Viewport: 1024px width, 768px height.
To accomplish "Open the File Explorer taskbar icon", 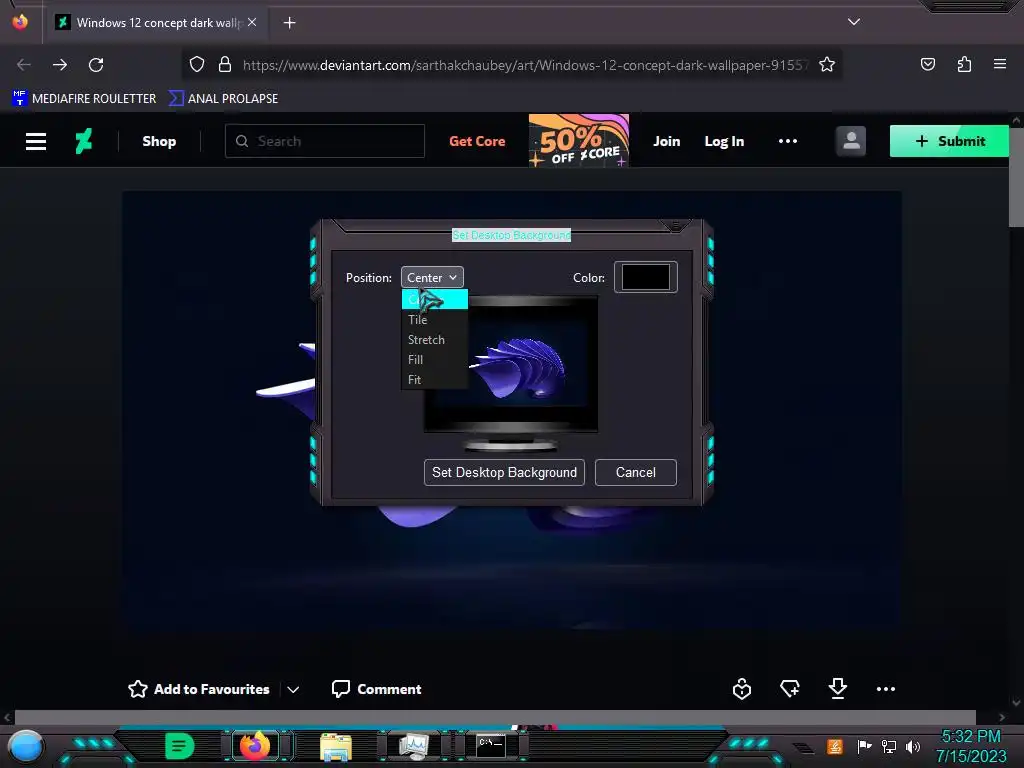I will coord(336,746).
